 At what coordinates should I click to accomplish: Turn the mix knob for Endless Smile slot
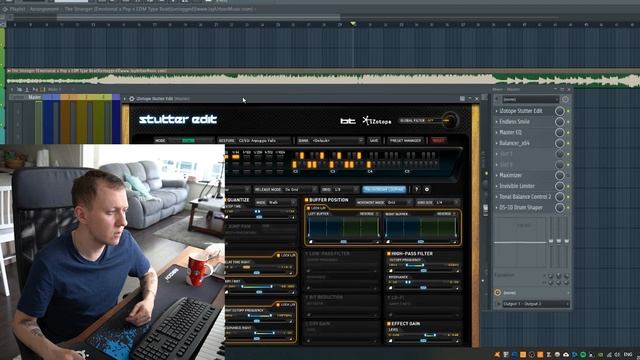click(x=560, y=122)
